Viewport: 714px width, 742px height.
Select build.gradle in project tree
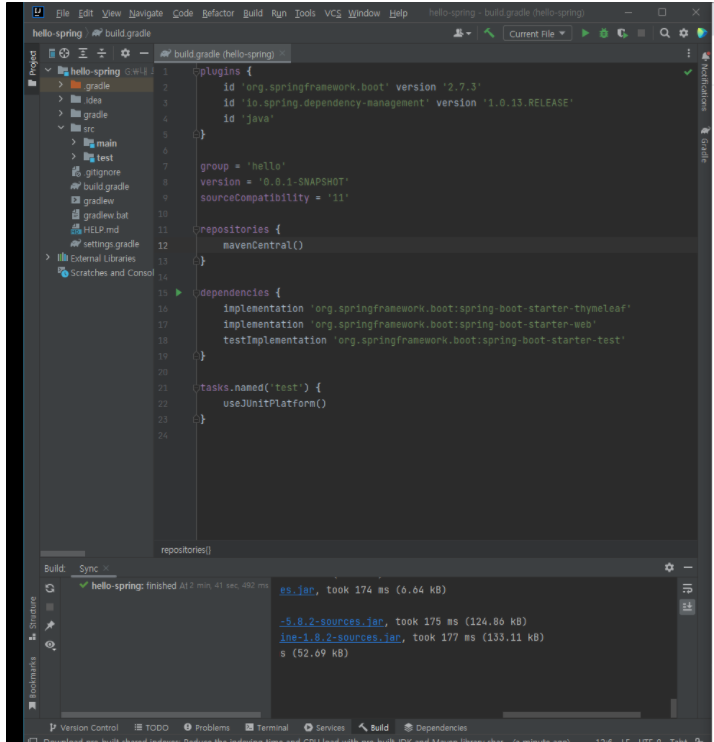tap(100, 186)
